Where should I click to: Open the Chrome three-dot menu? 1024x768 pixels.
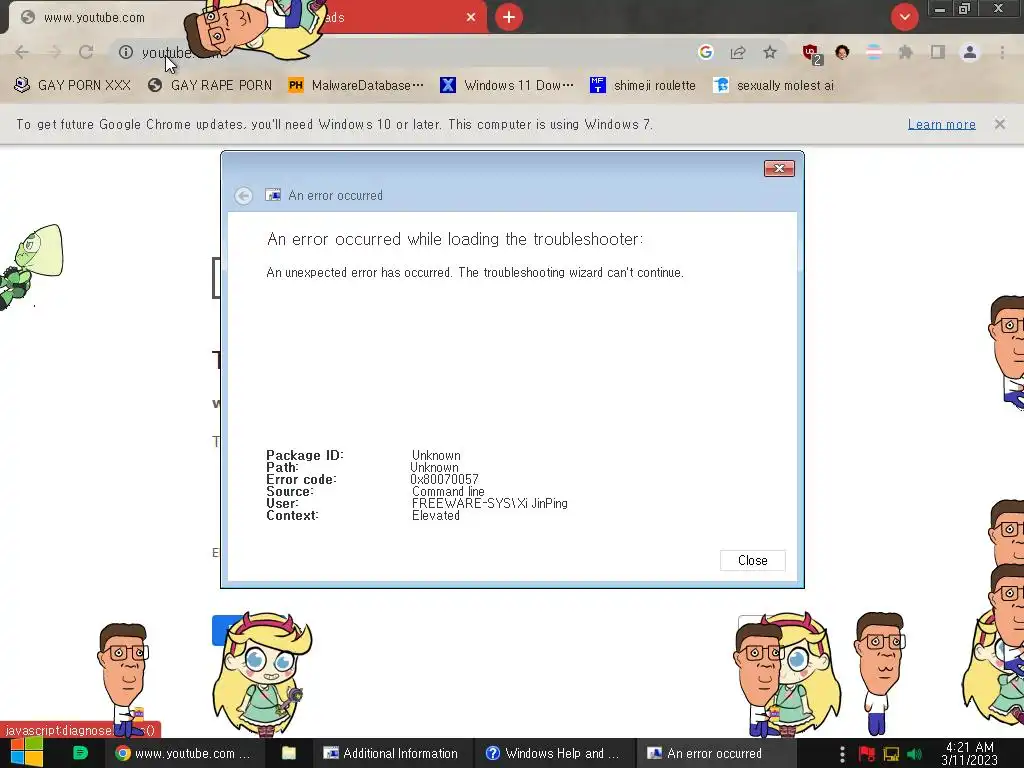point(1002,52)
